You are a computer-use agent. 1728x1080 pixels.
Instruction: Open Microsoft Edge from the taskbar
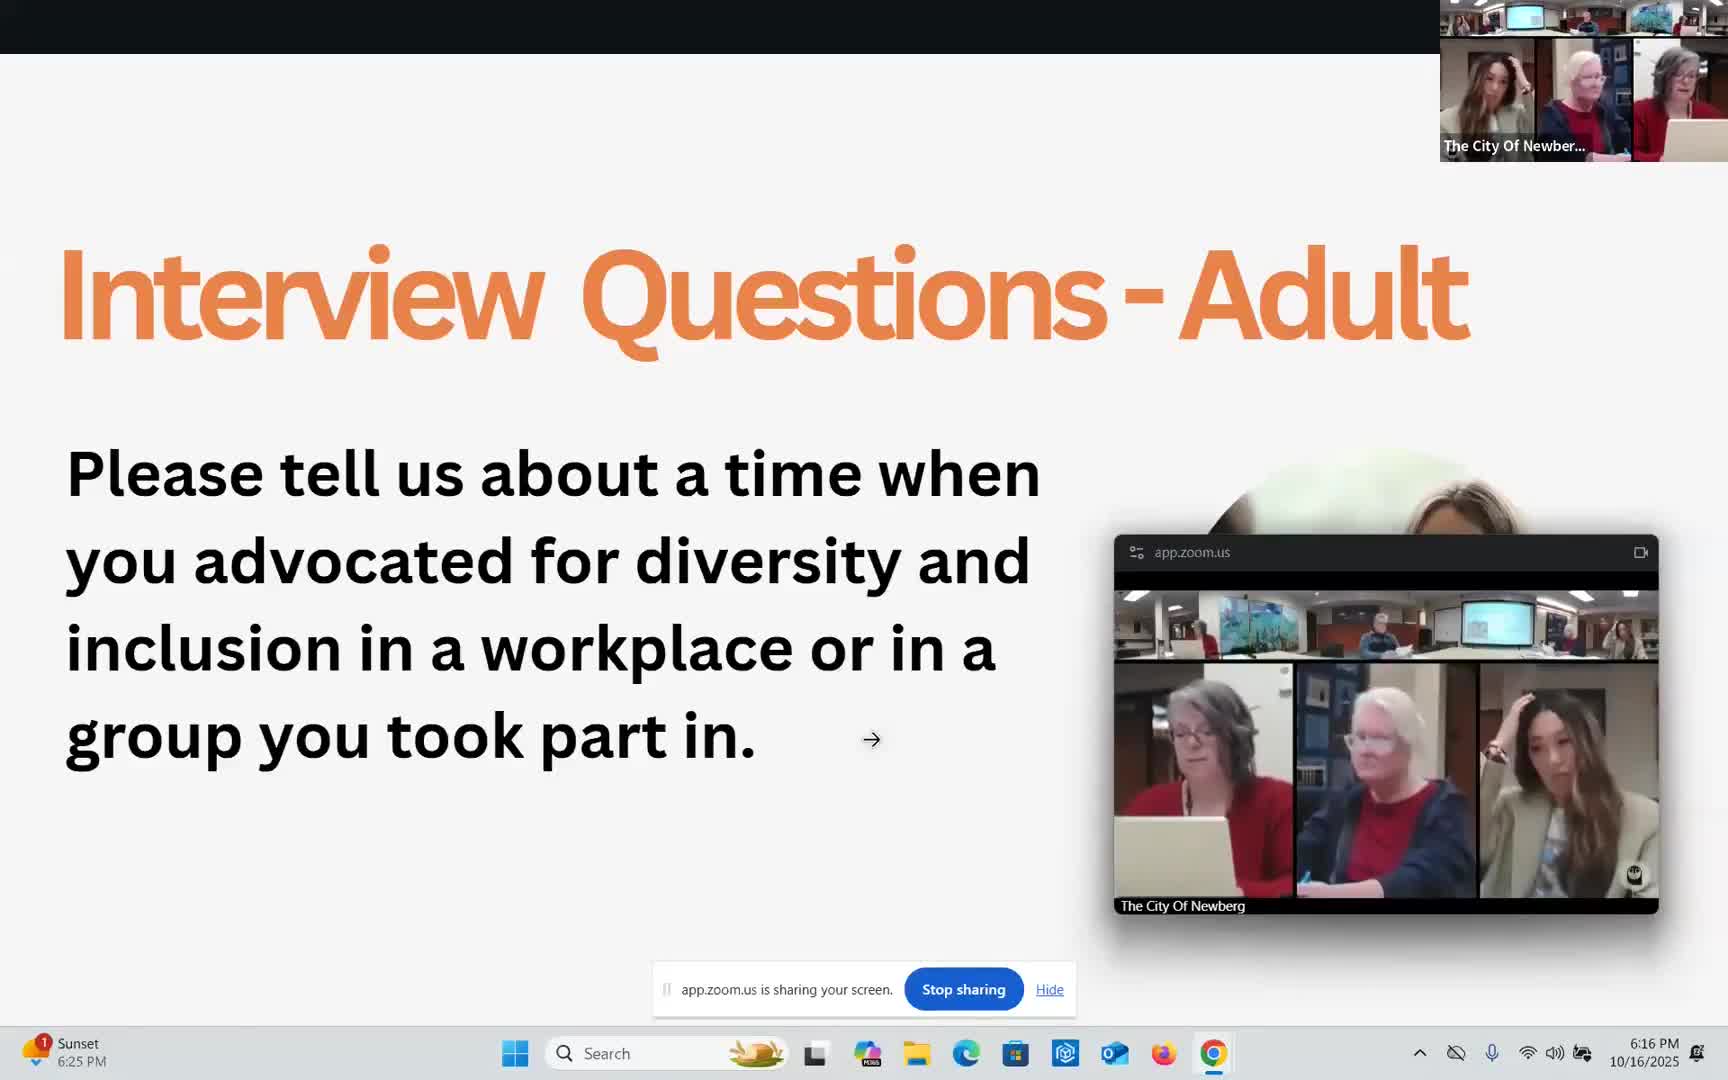[x=966, y=1053]
